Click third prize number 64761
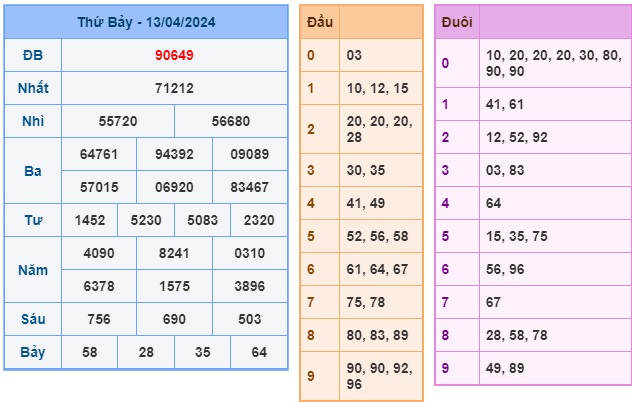This screenshot has height=402, width=632. tap(99, 154)
